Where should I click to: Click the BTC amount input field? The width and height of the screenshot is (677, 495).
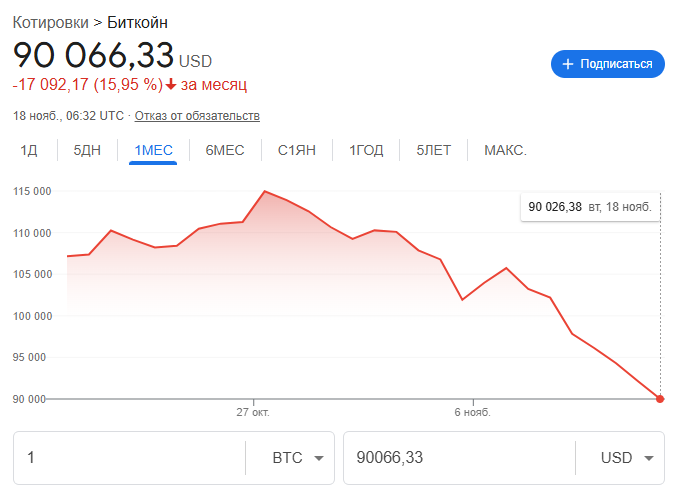coord(130,458)
